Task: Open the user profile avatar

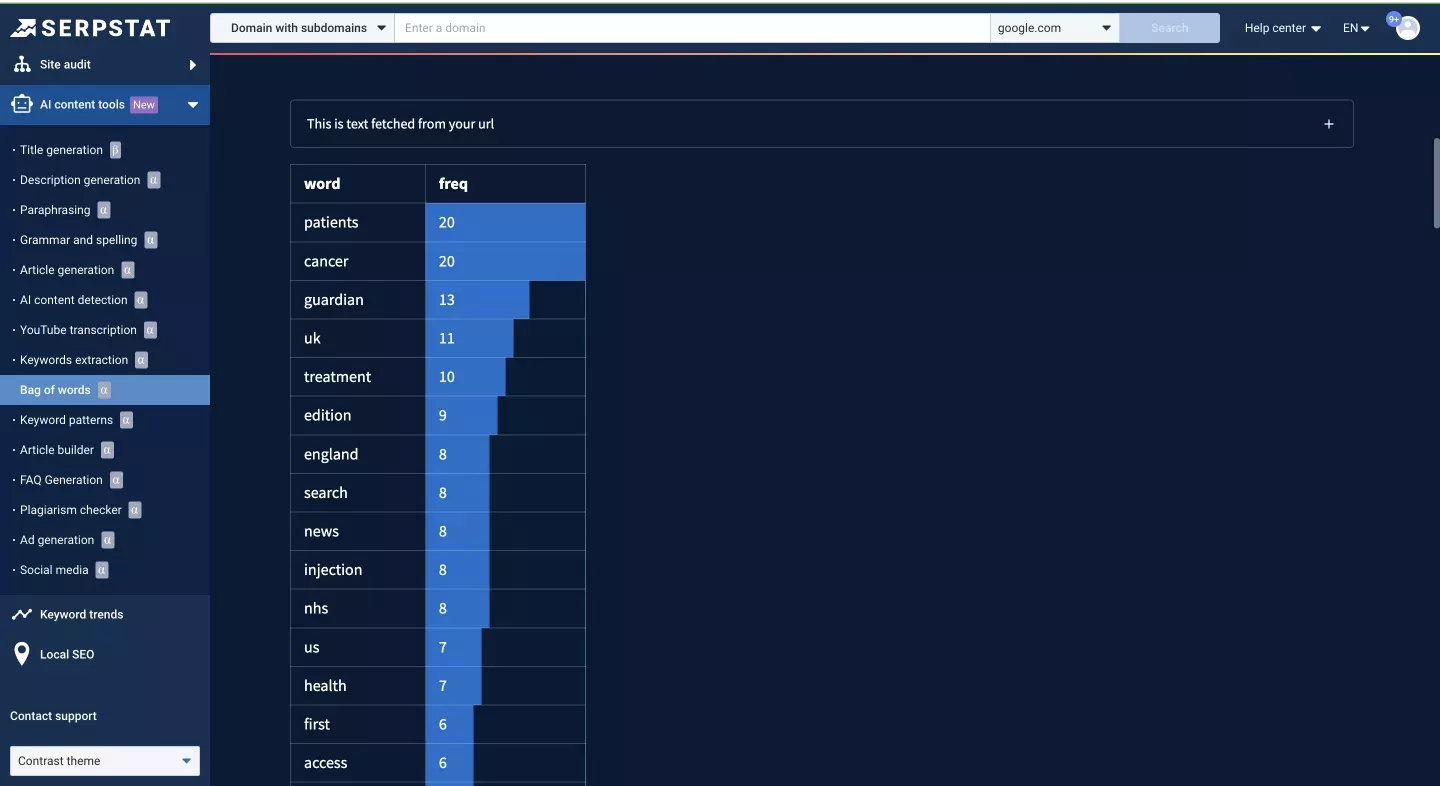Action: [1408, 28]
